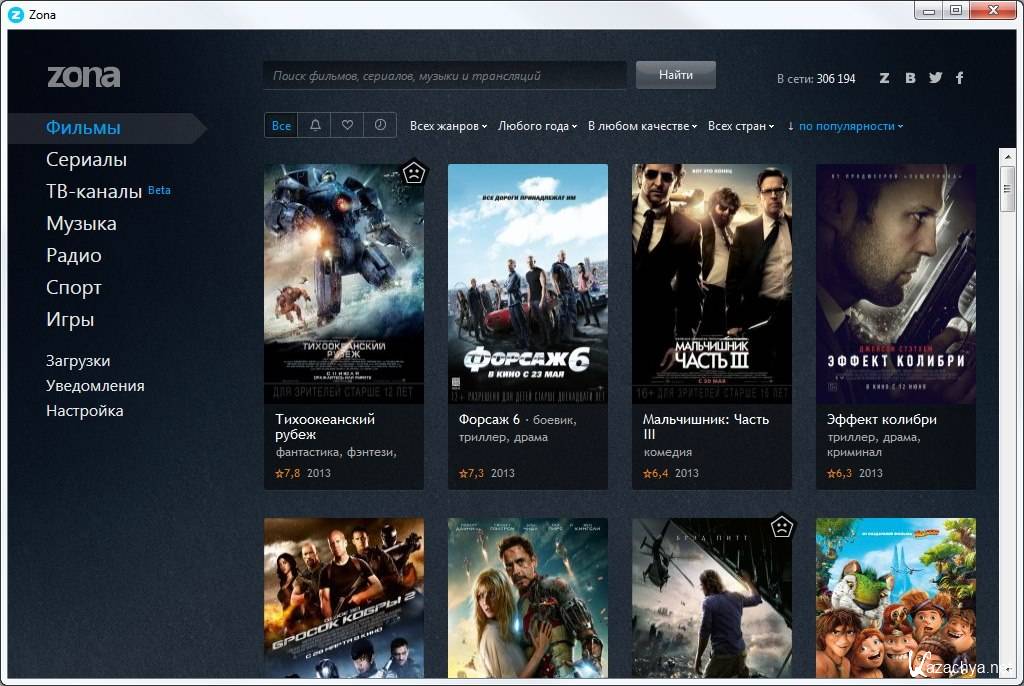Click the vertical scrollbar thumb
Screen dimensions: 1024x686
[x=1007, y=188]
